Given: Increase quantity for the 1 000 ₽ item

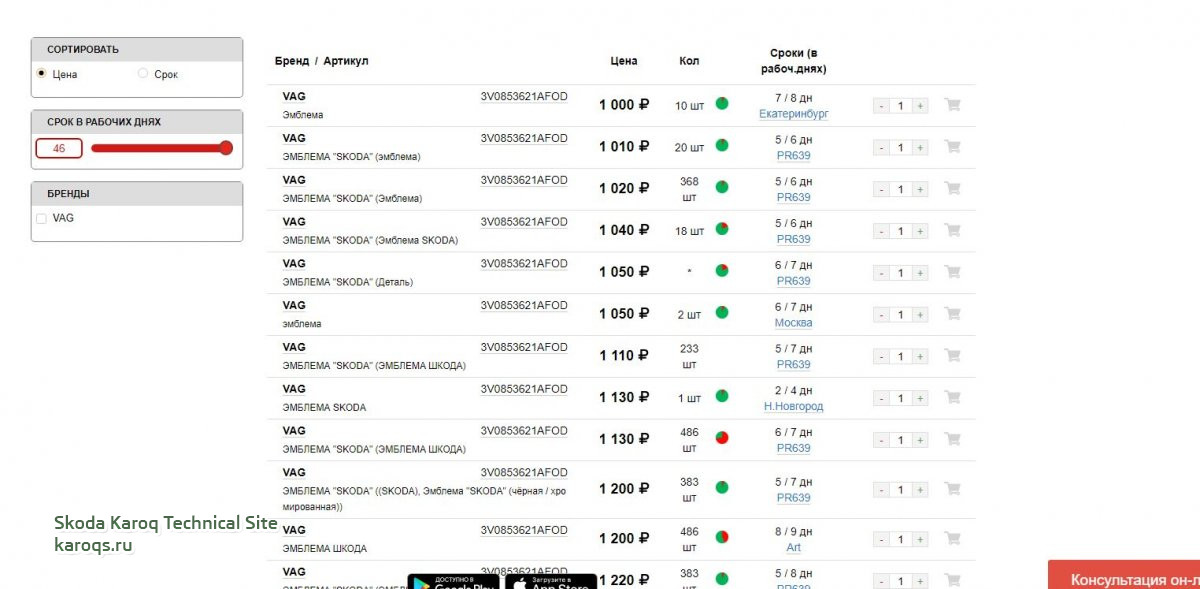Looking at the screenshot, I should pos(920,106).
